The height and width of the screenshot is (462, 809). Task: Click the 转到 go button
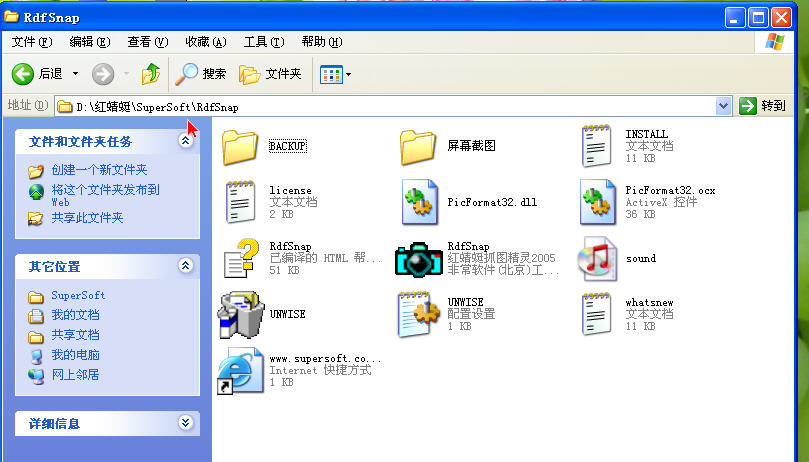coord(763,106)
